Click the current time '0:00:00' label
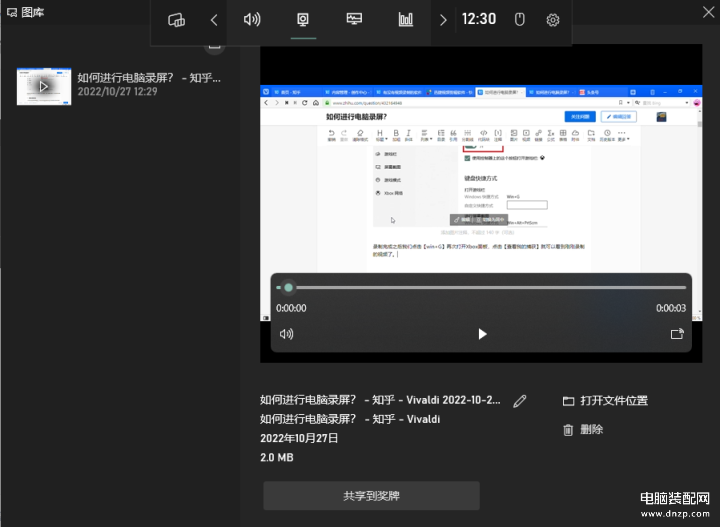720x527 pixels. (291, 308)
